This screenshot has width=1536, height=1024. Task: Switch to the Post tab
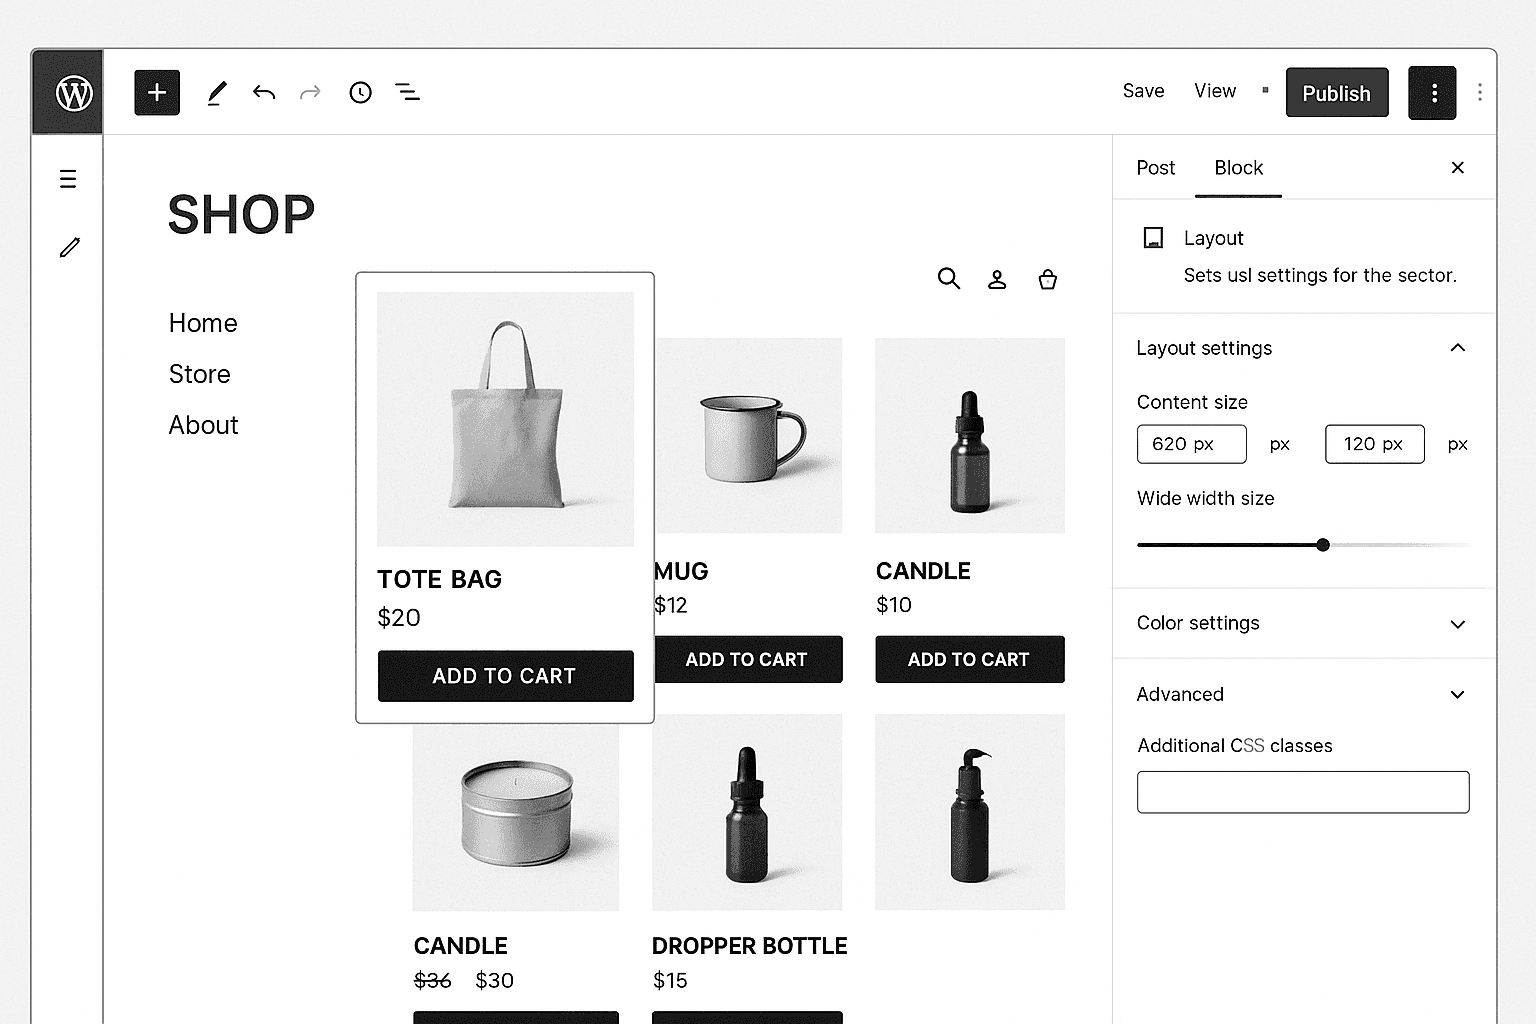1155,168
